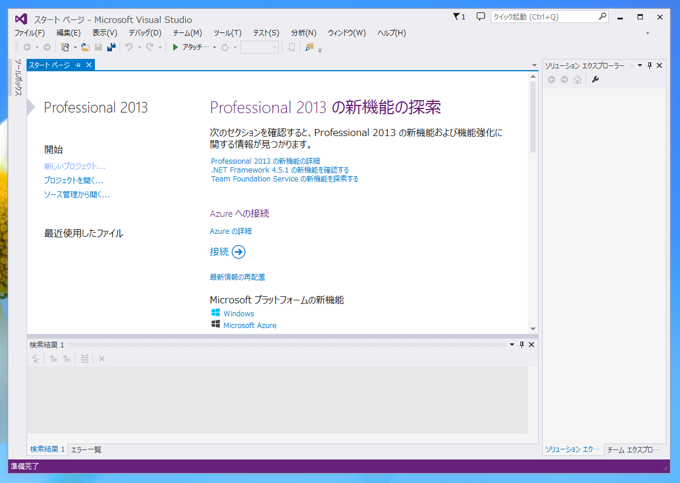Toggle auto-hide pin of Solution Explorer
This screenshot has width=680, height=483.
pyautogui.click(x=650, y=65)
